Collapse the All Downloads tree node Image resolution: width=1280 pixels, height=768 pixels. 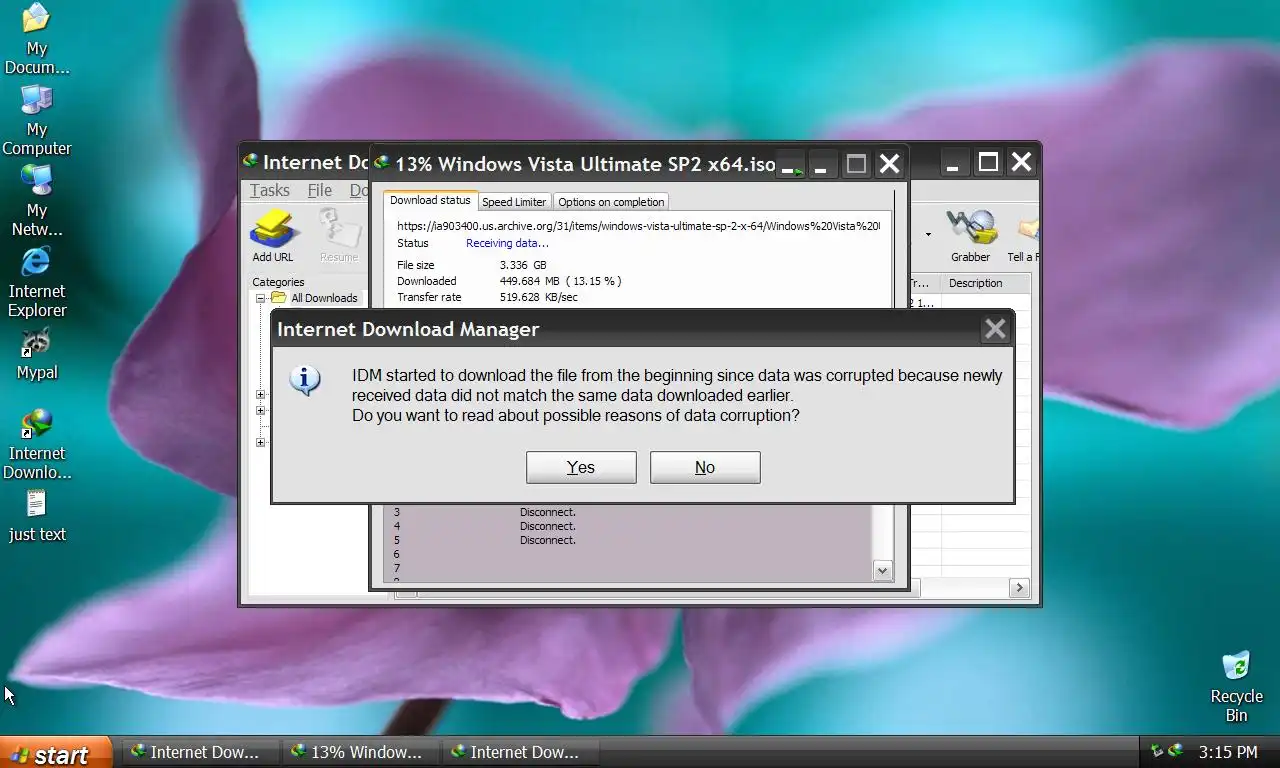261,298
